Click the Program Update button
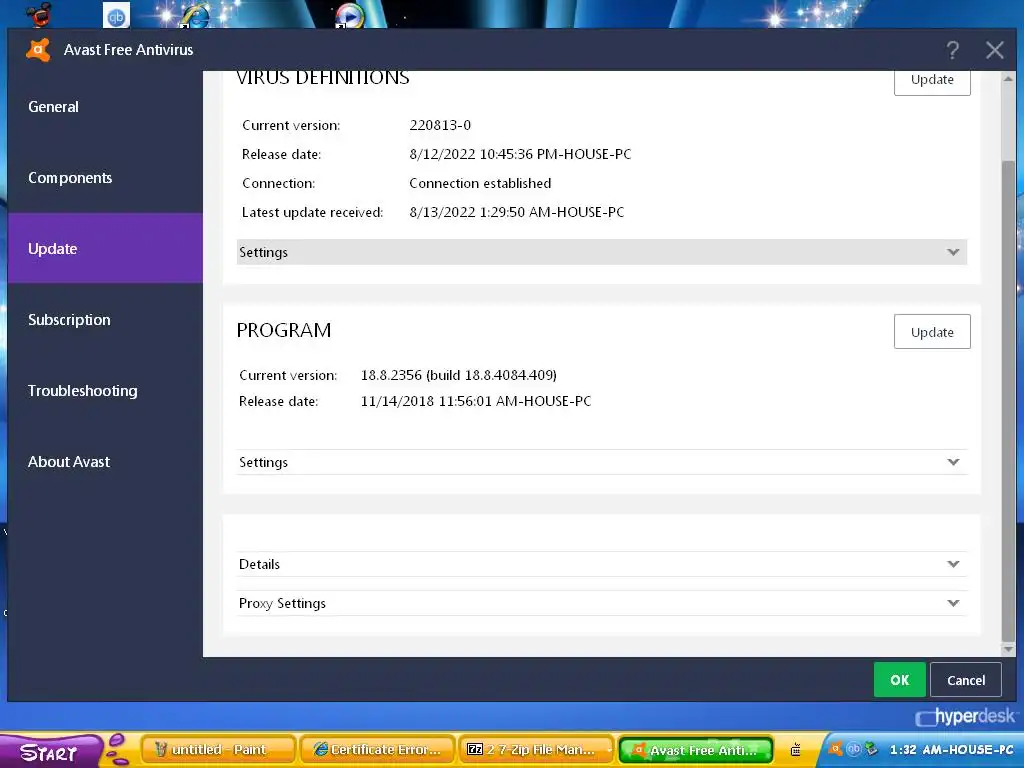The width and height of the screenshot is (1024, 768). [932, 332]
